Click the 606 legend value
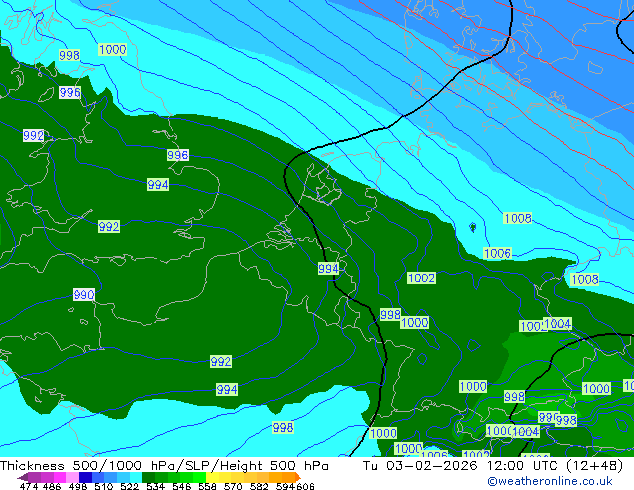The image size is (634, 490). tap(305, 486)
